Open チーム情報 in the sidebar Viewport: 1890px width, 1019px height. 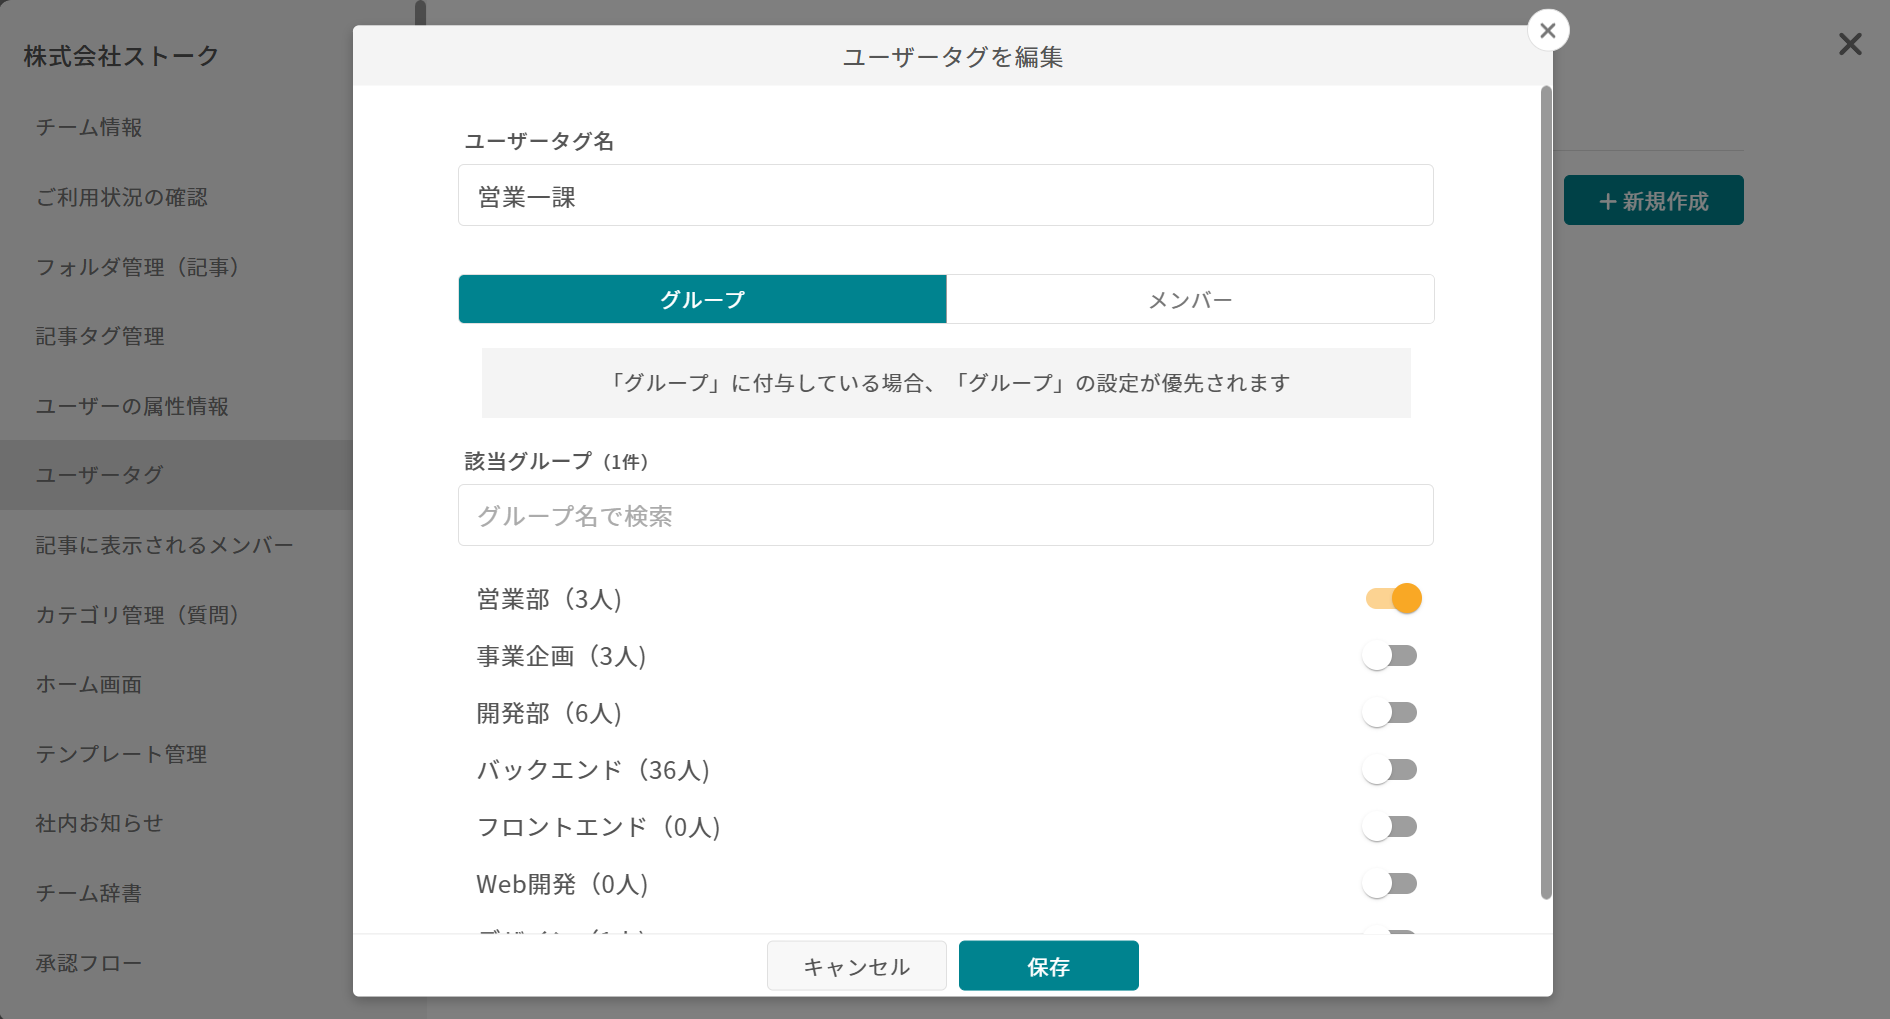[89, 128]
